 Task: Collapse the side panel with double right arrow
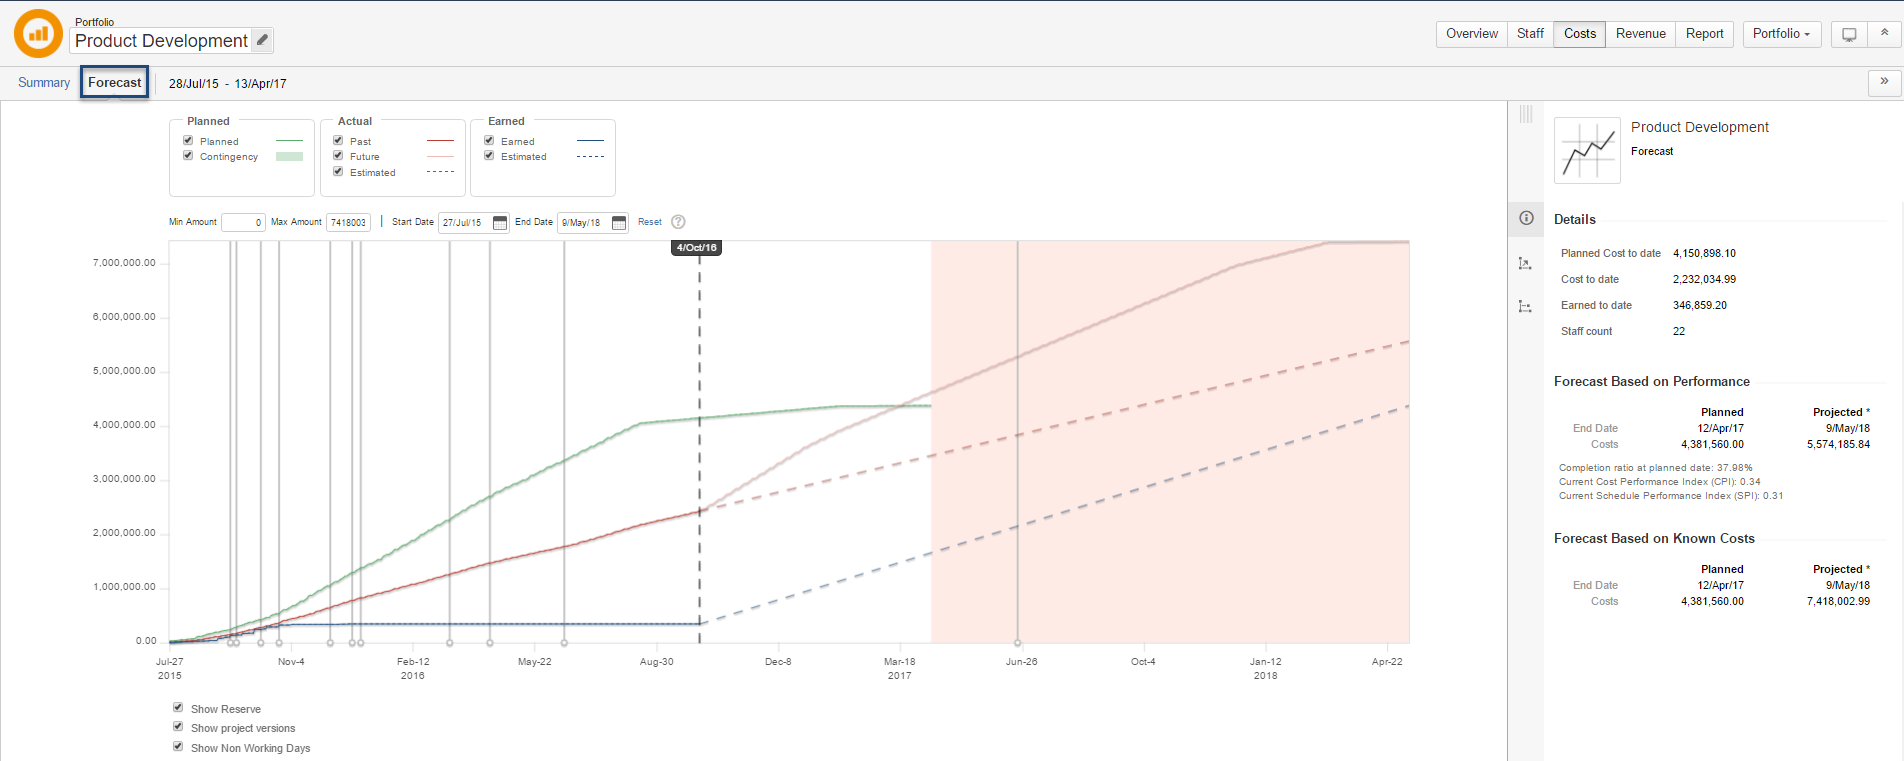tap(1884, 82)
